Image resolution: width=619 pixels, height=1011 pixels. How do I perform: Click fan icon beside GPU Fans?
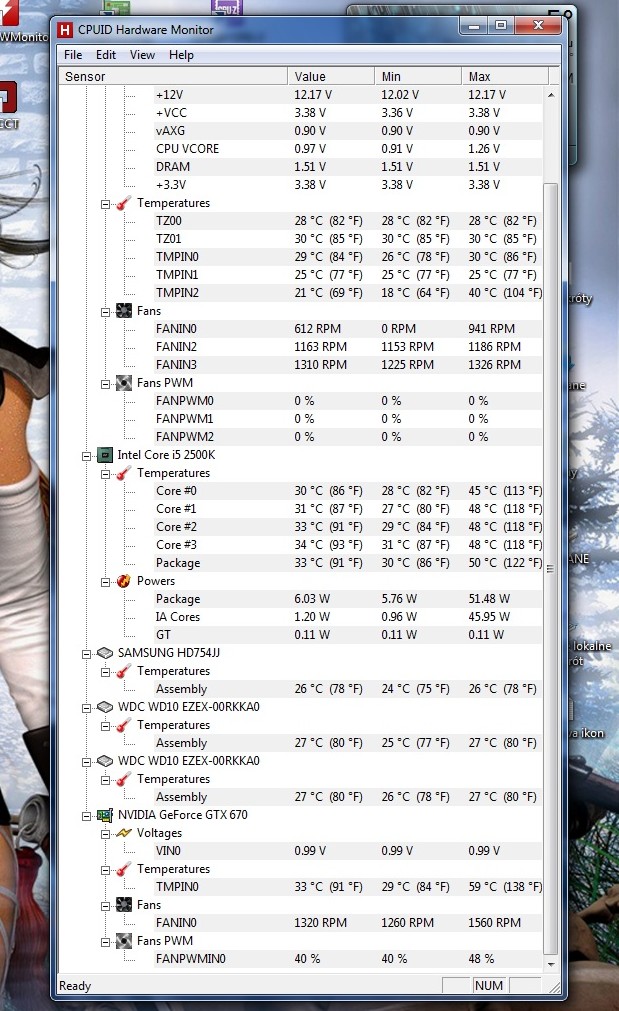pyautogui.click(x=123, y=905)
